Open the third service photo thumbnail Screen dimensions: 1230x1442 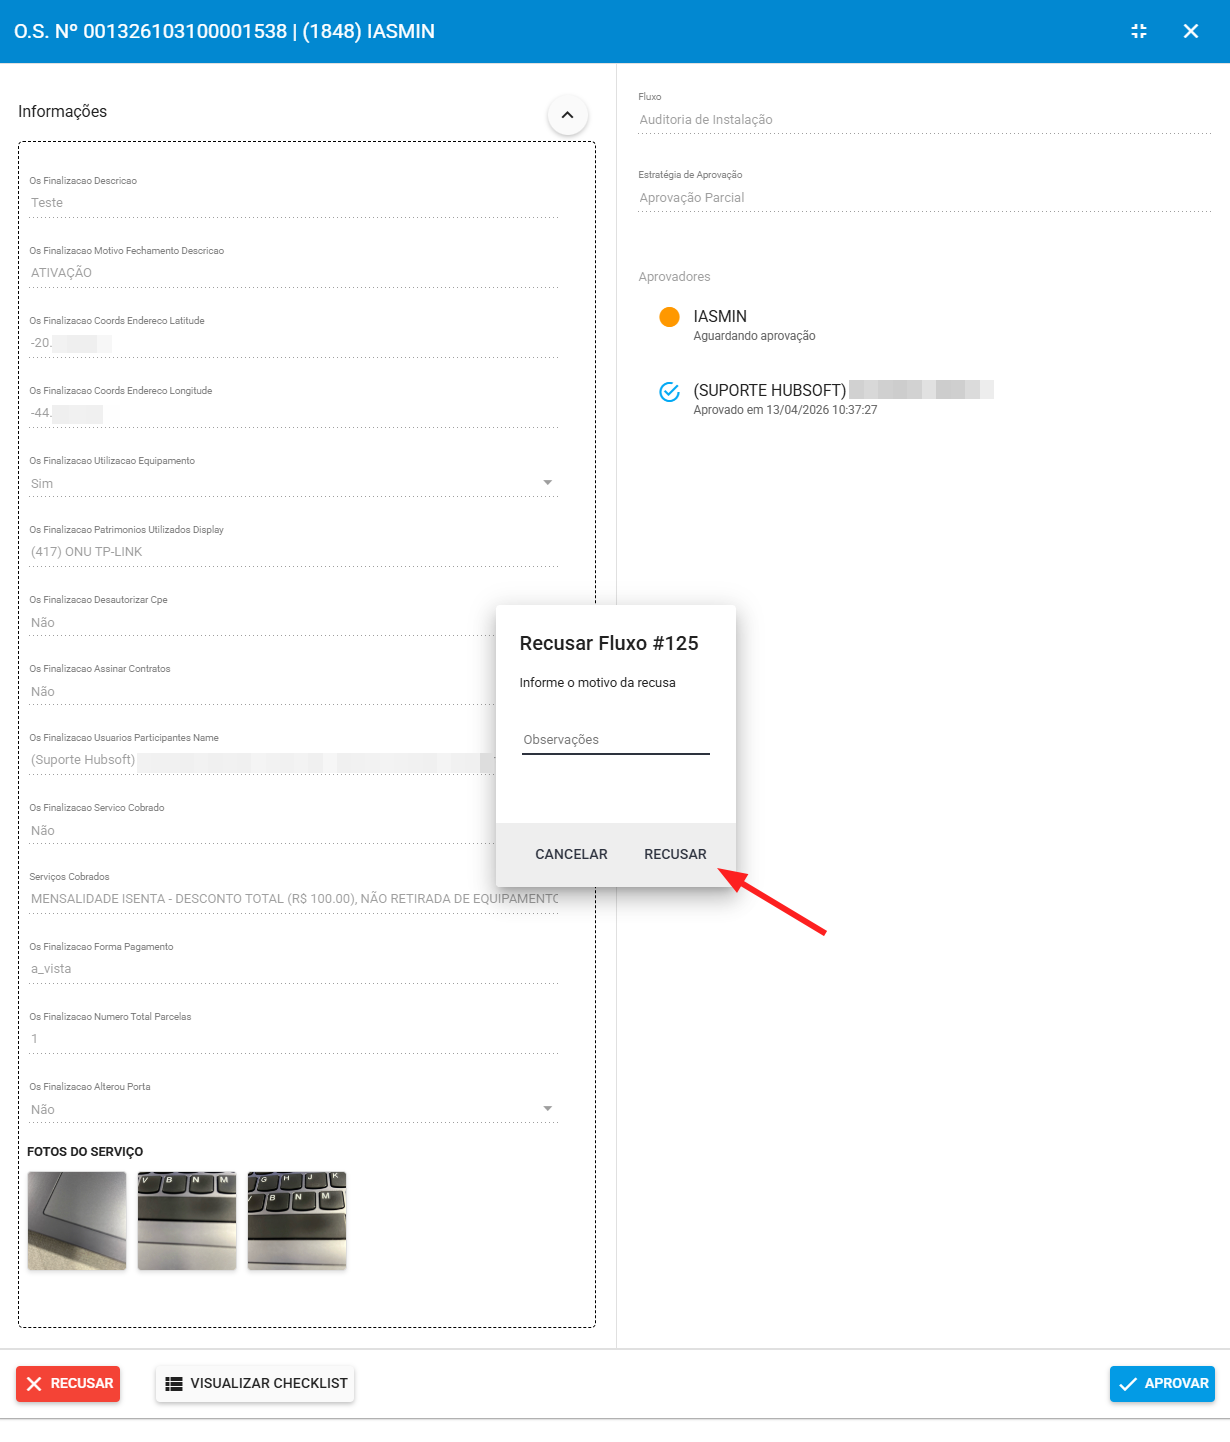[297, 1220]
